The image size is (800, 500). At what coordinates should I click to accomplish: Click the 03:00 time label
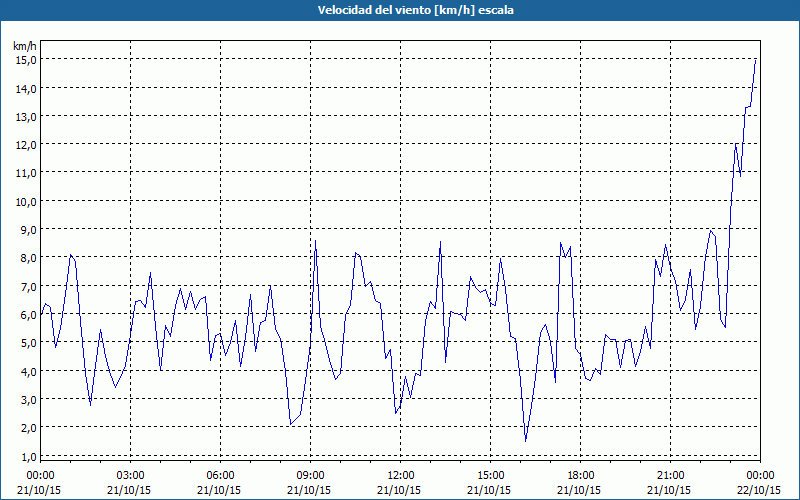(x=130, y=476)
